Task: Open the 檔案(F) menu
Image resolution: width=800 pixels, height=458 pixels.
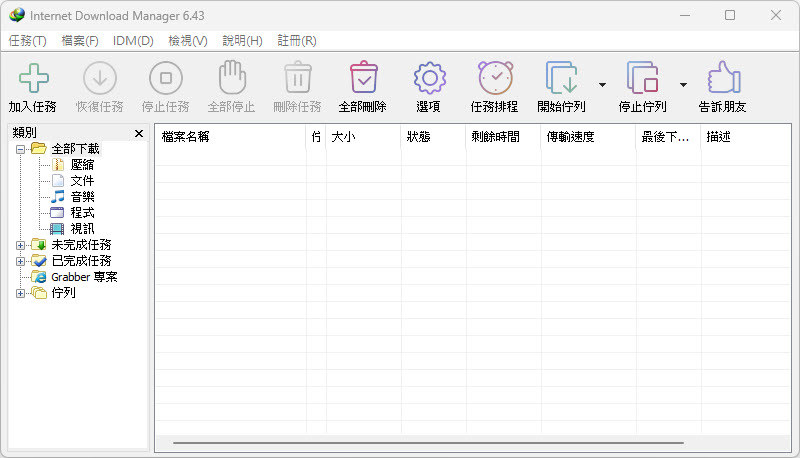Action: click(80, 40)
